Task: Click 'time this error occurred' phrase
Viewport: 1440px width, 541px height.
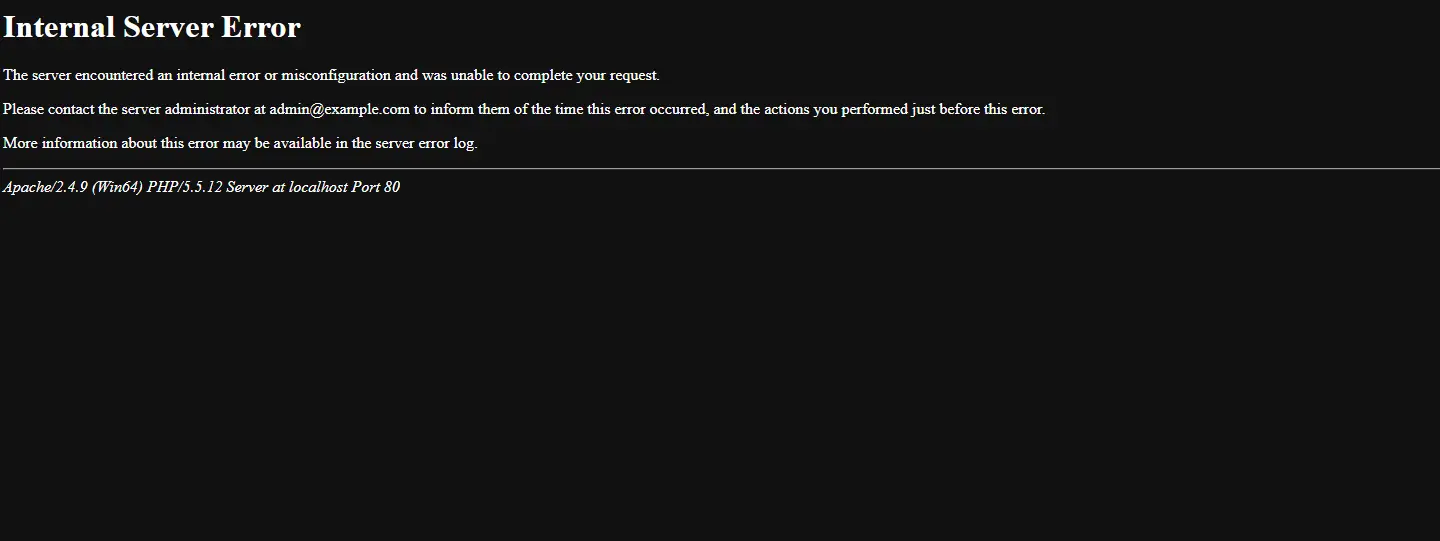Action: click(630, 109)
